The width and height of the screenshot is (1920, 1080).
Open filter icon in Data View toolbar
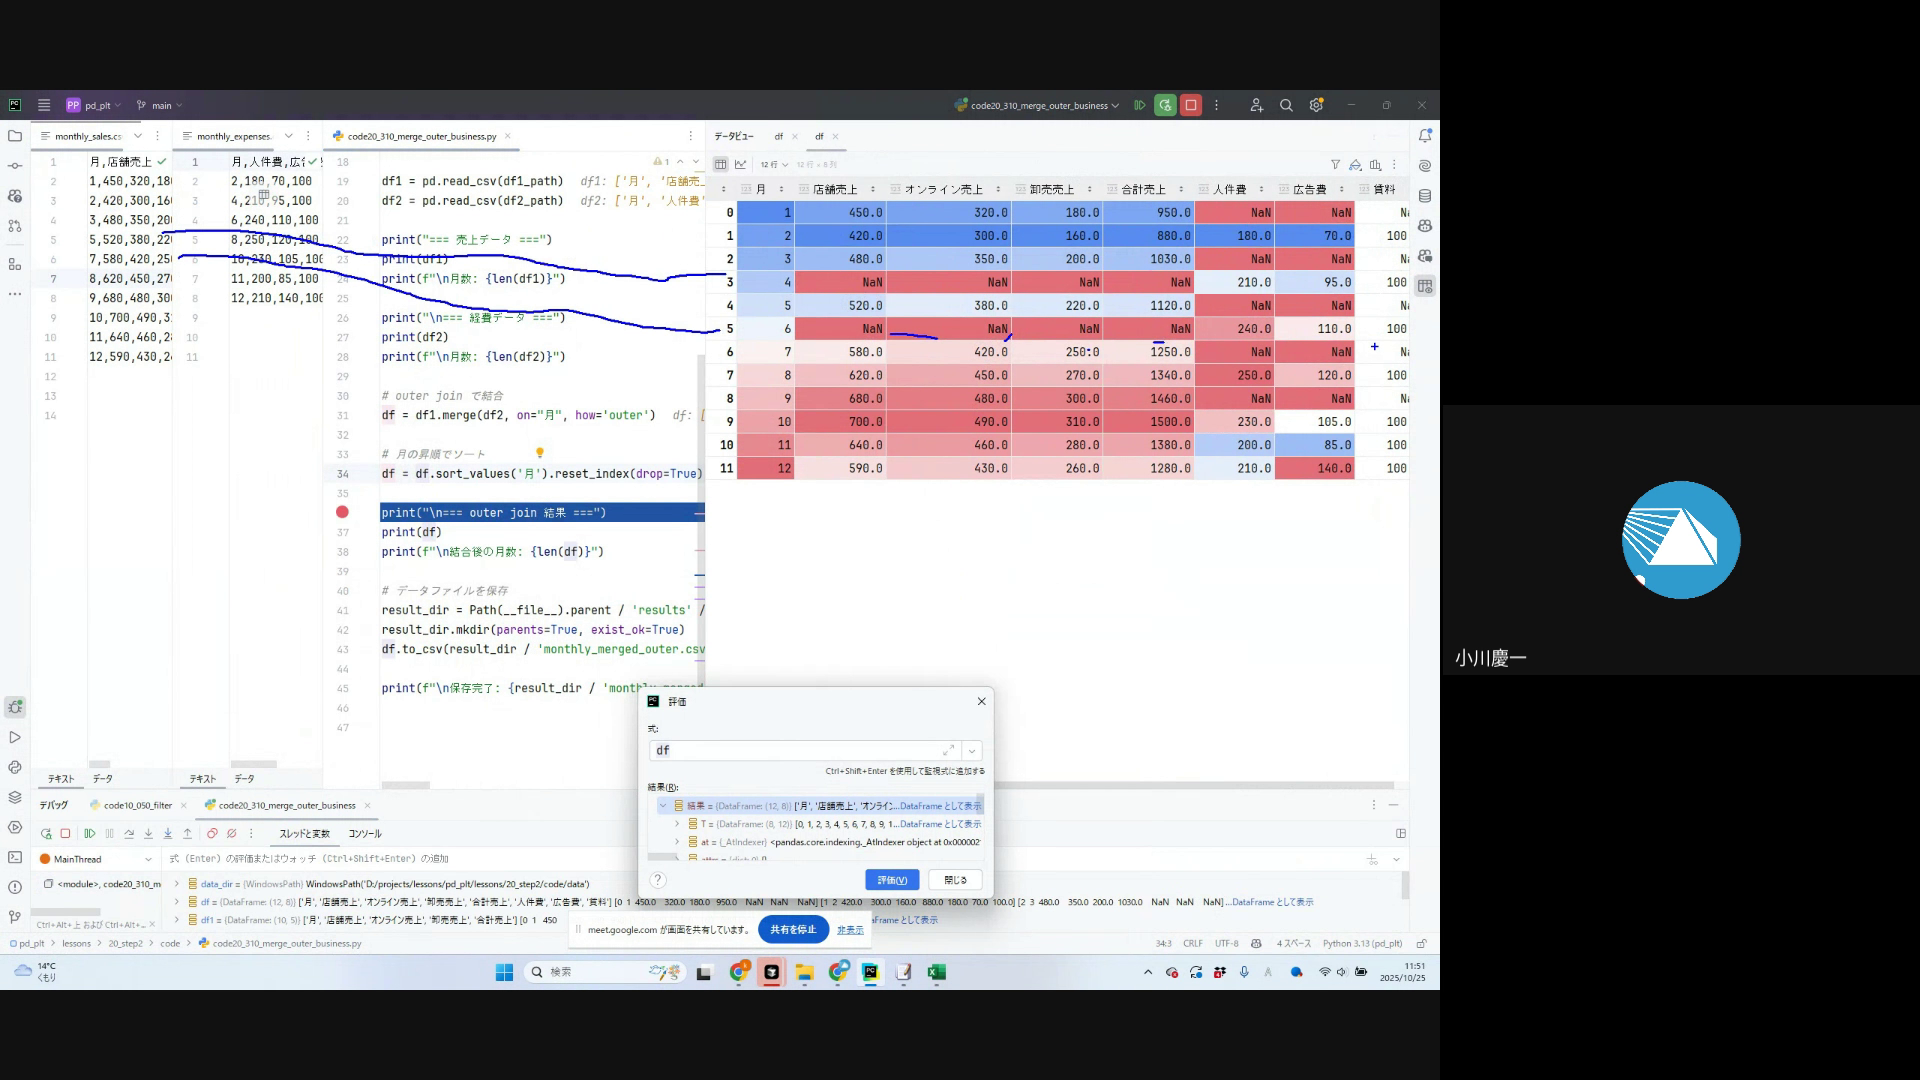click(x=1335, y=164)
